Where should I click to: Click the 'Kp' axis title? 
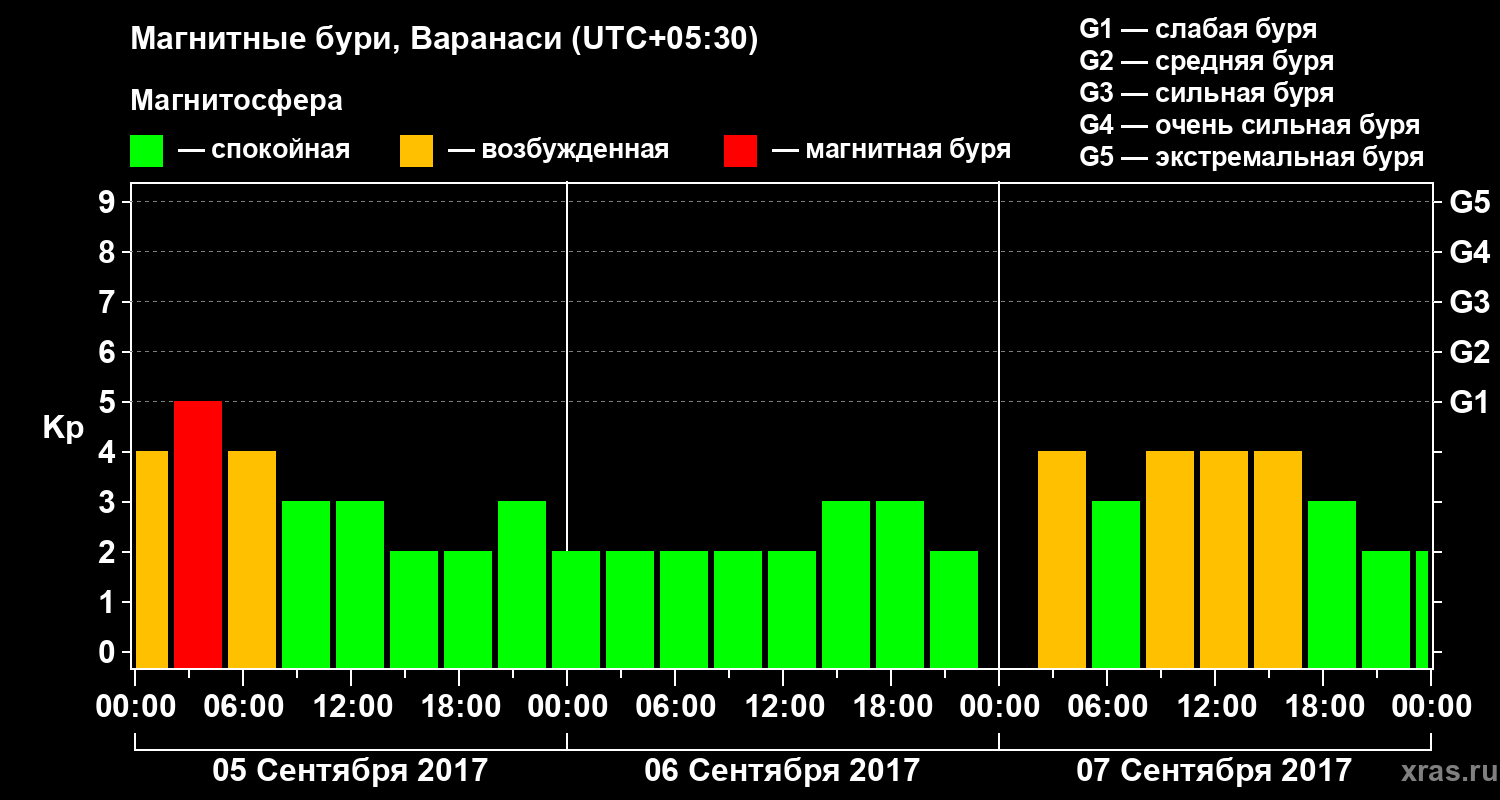tap(64, 429)
